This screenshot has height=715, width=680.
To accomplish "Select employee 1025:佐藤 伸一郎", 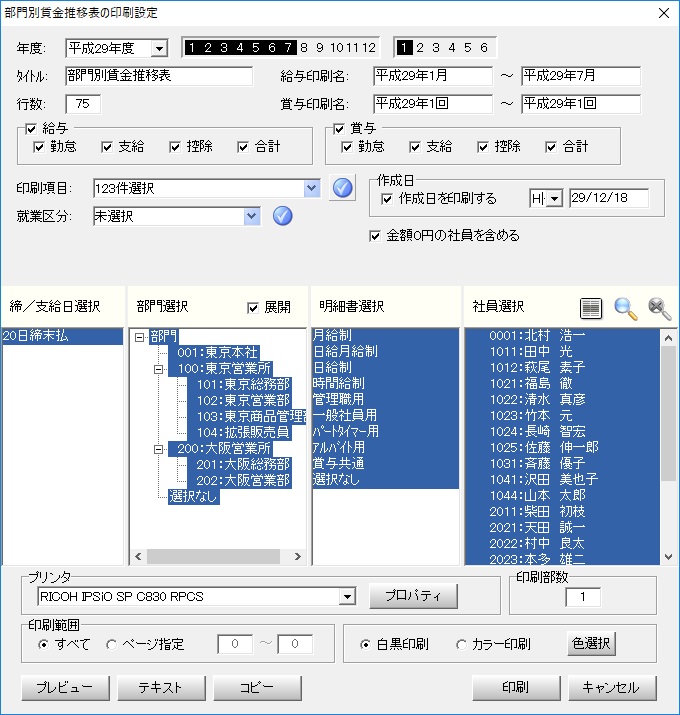I will click(x=562, y=448).
